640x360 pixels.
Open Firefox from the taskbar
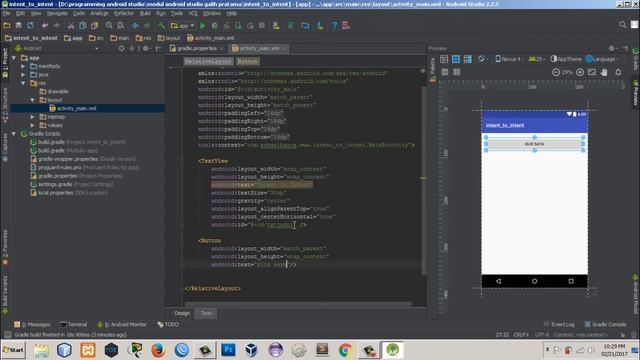(158, 350)
